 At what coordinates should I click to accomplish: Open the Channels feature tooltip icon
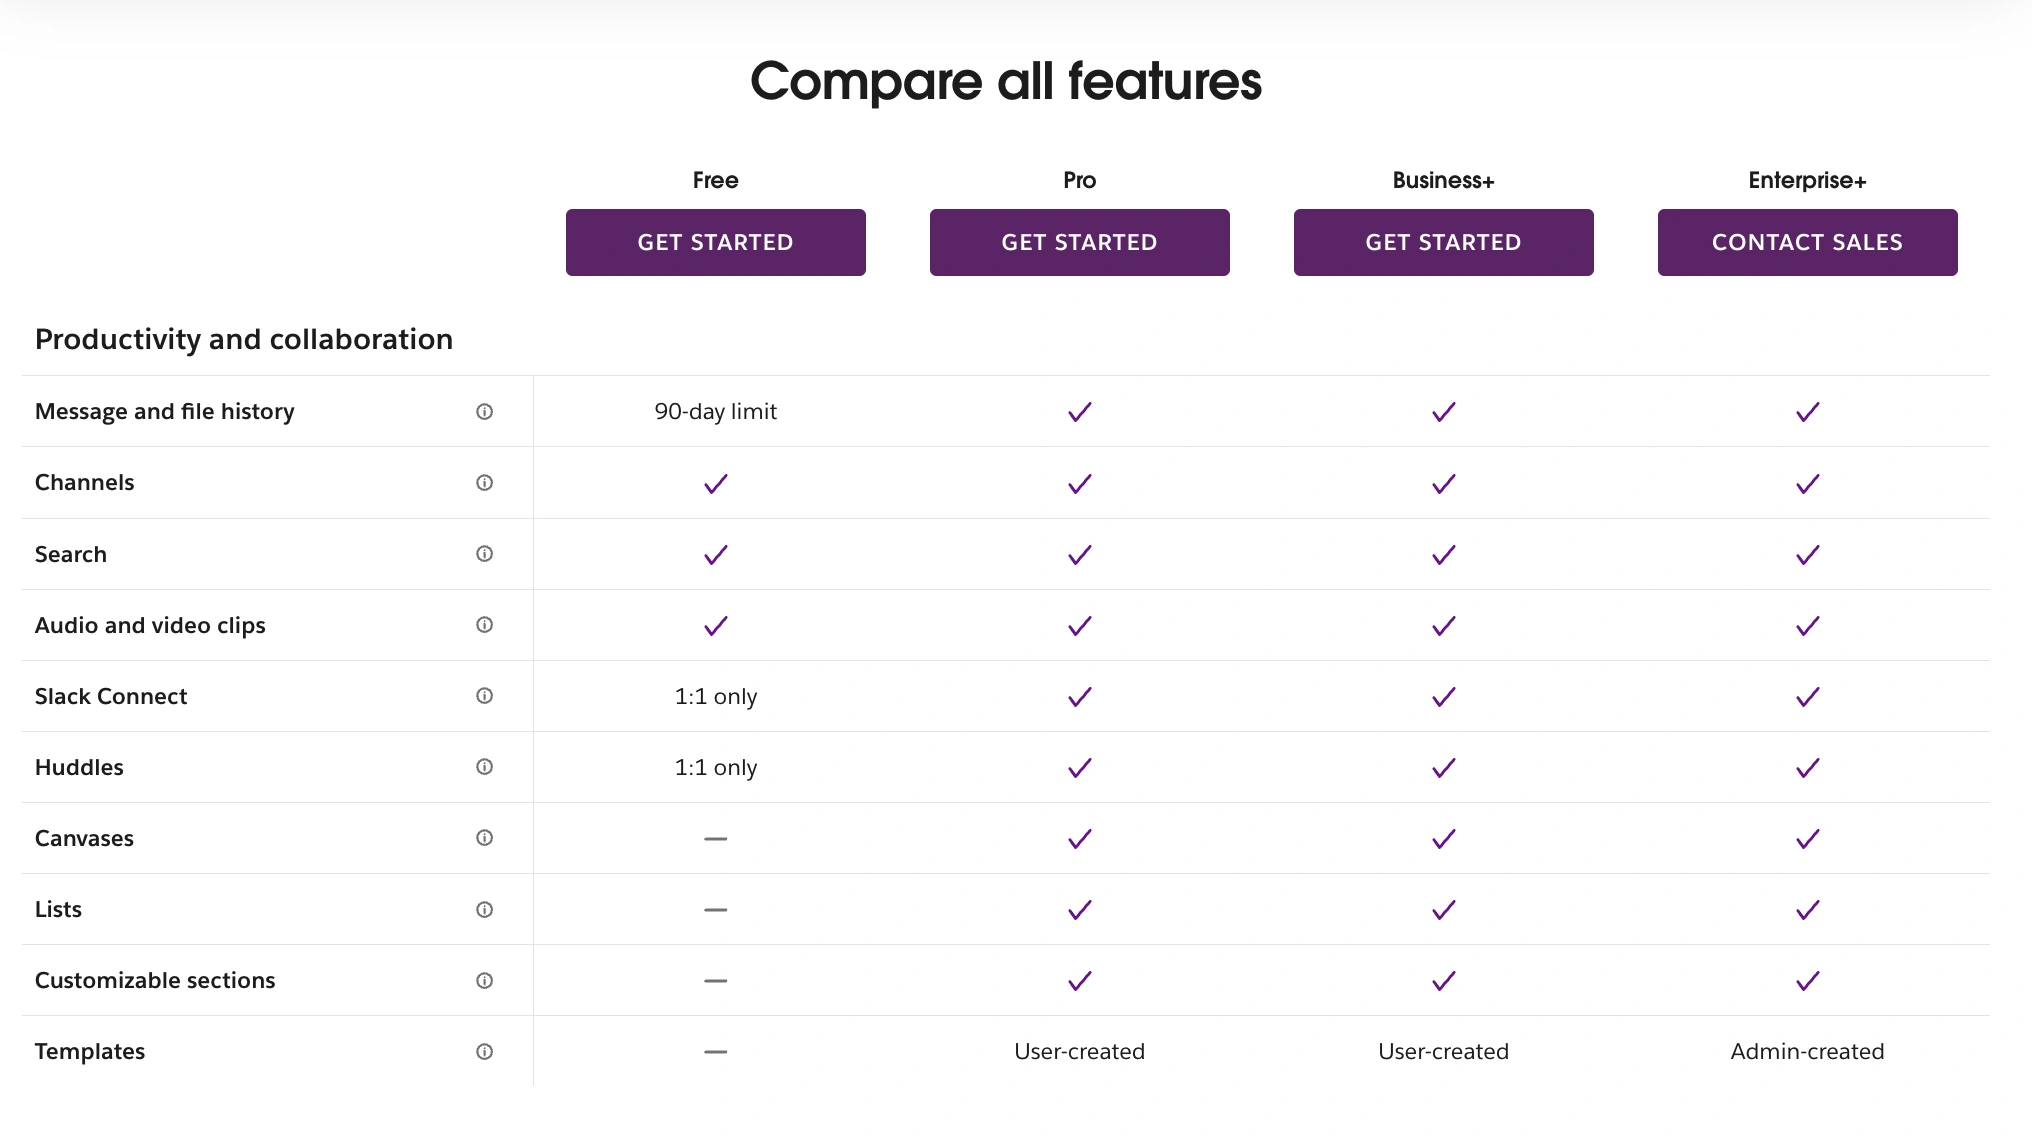click(x=485, y=482)
